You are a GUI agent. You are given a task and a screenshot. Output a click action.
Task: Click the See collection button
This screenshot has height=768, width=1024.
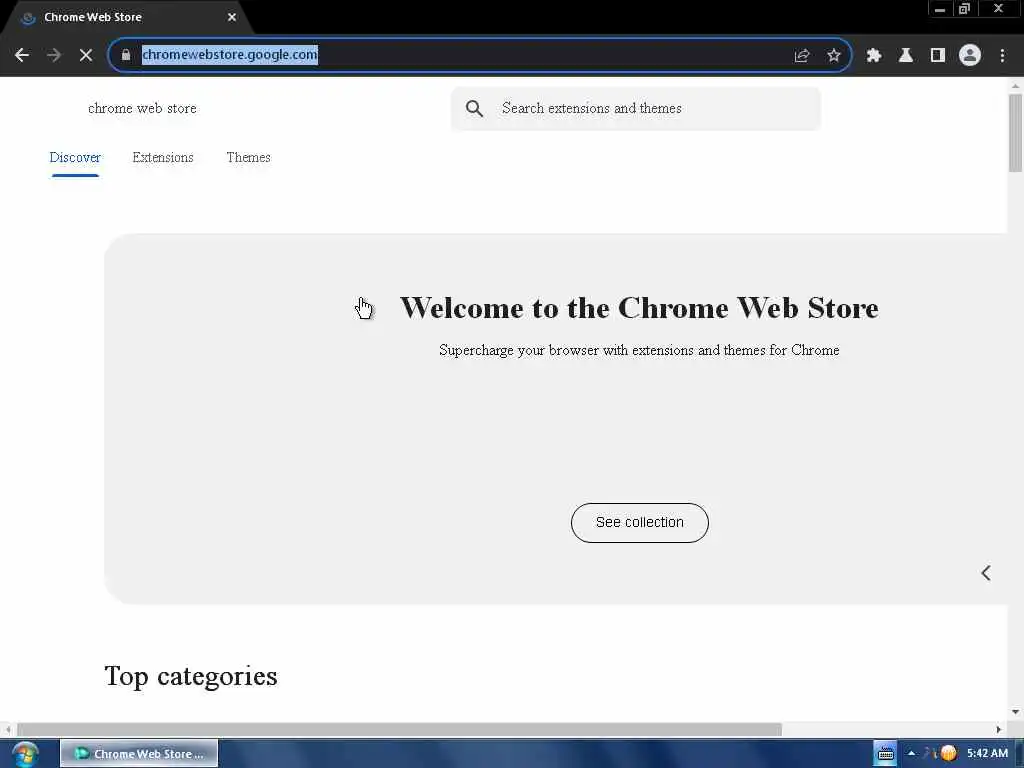coord(639,522)
